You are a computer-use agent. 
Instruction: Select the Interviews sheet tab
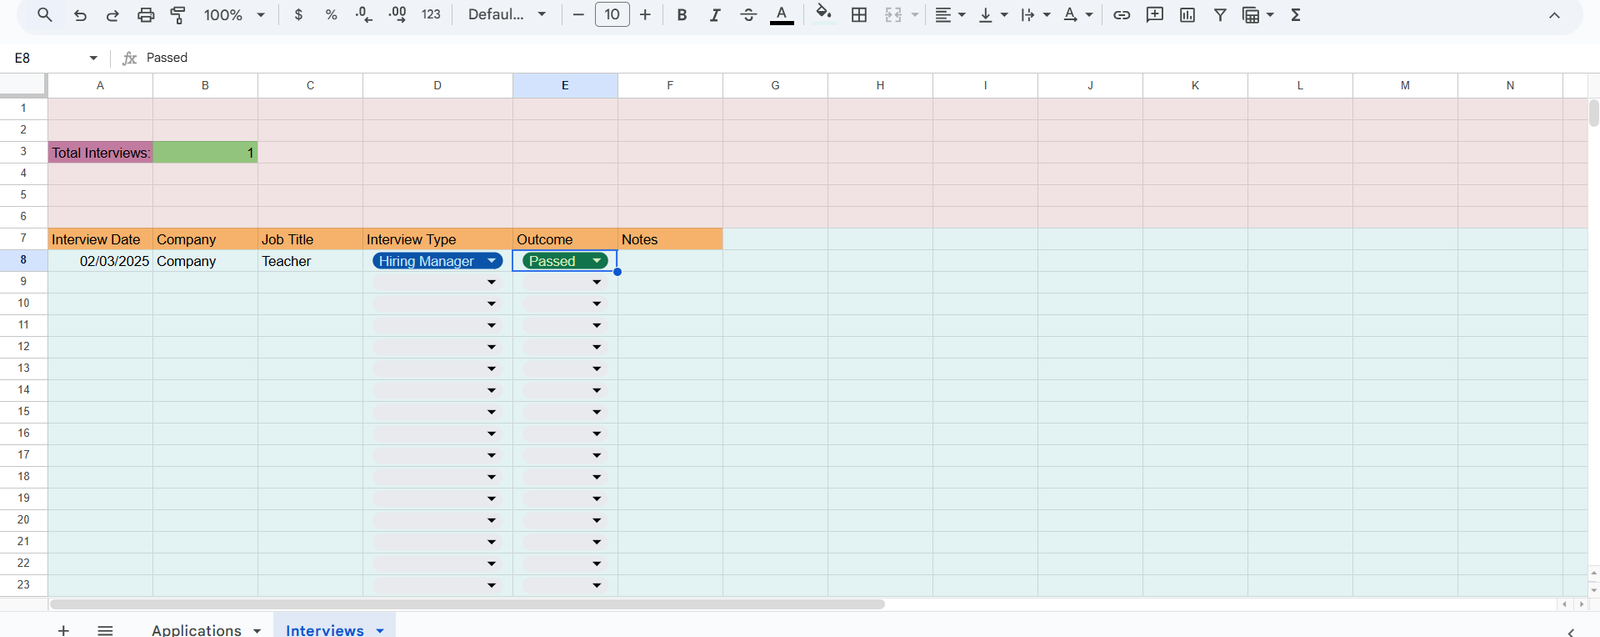click(324, 629)
